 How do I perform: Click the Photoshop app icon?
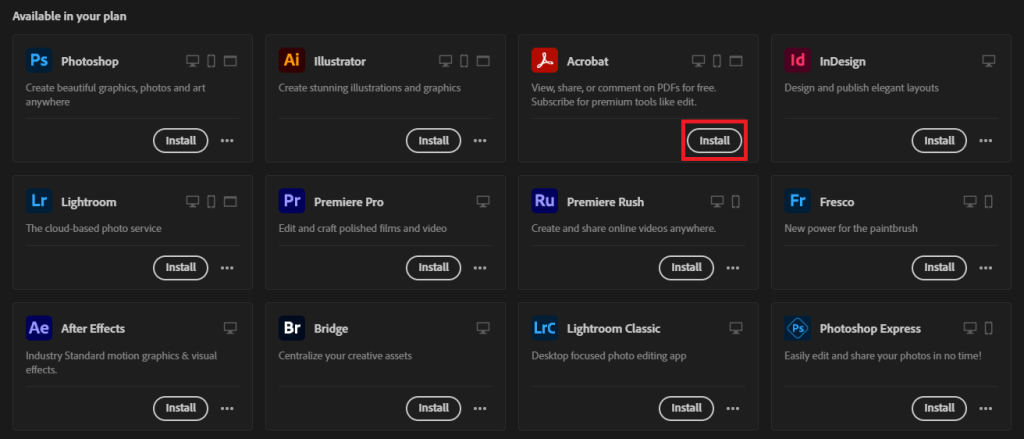tap(39, 61)
